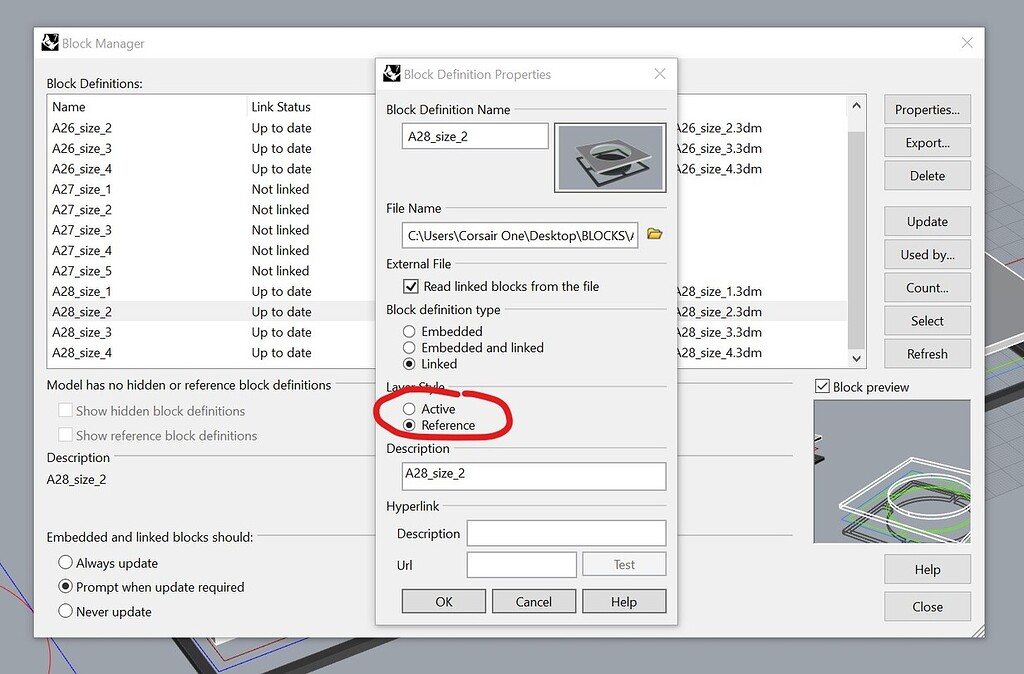Click the Url input field

521,564
